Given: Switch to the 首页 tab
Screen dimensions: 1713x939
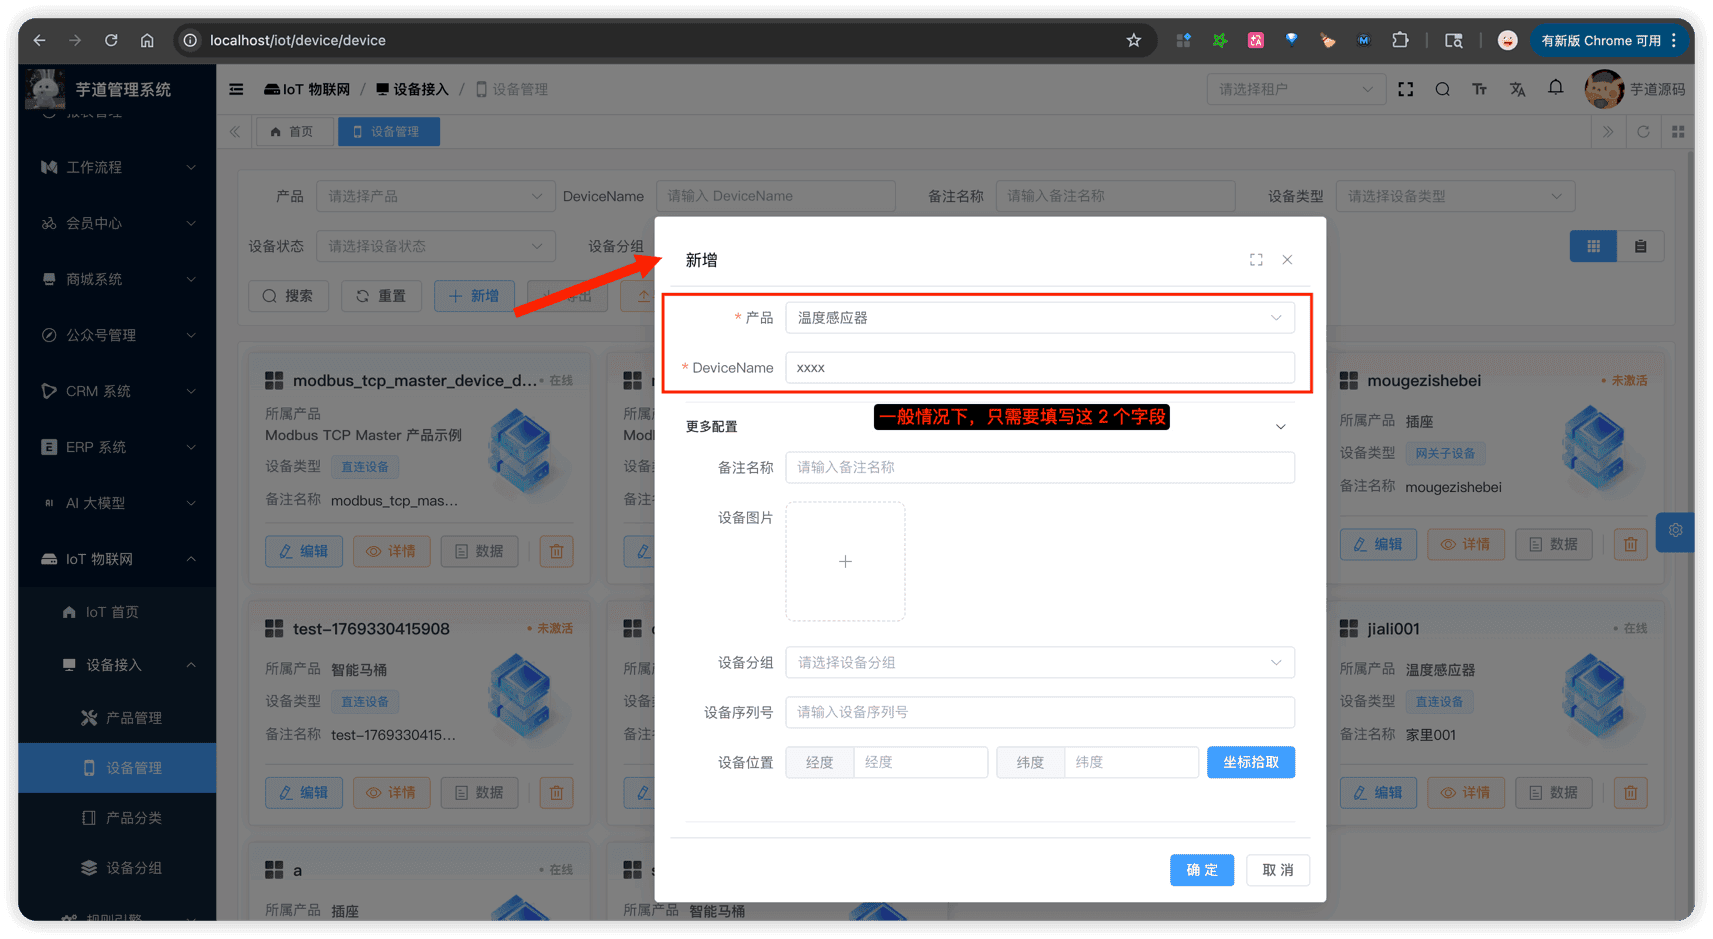Looking at the screenshot, I should tap(292, 132).
